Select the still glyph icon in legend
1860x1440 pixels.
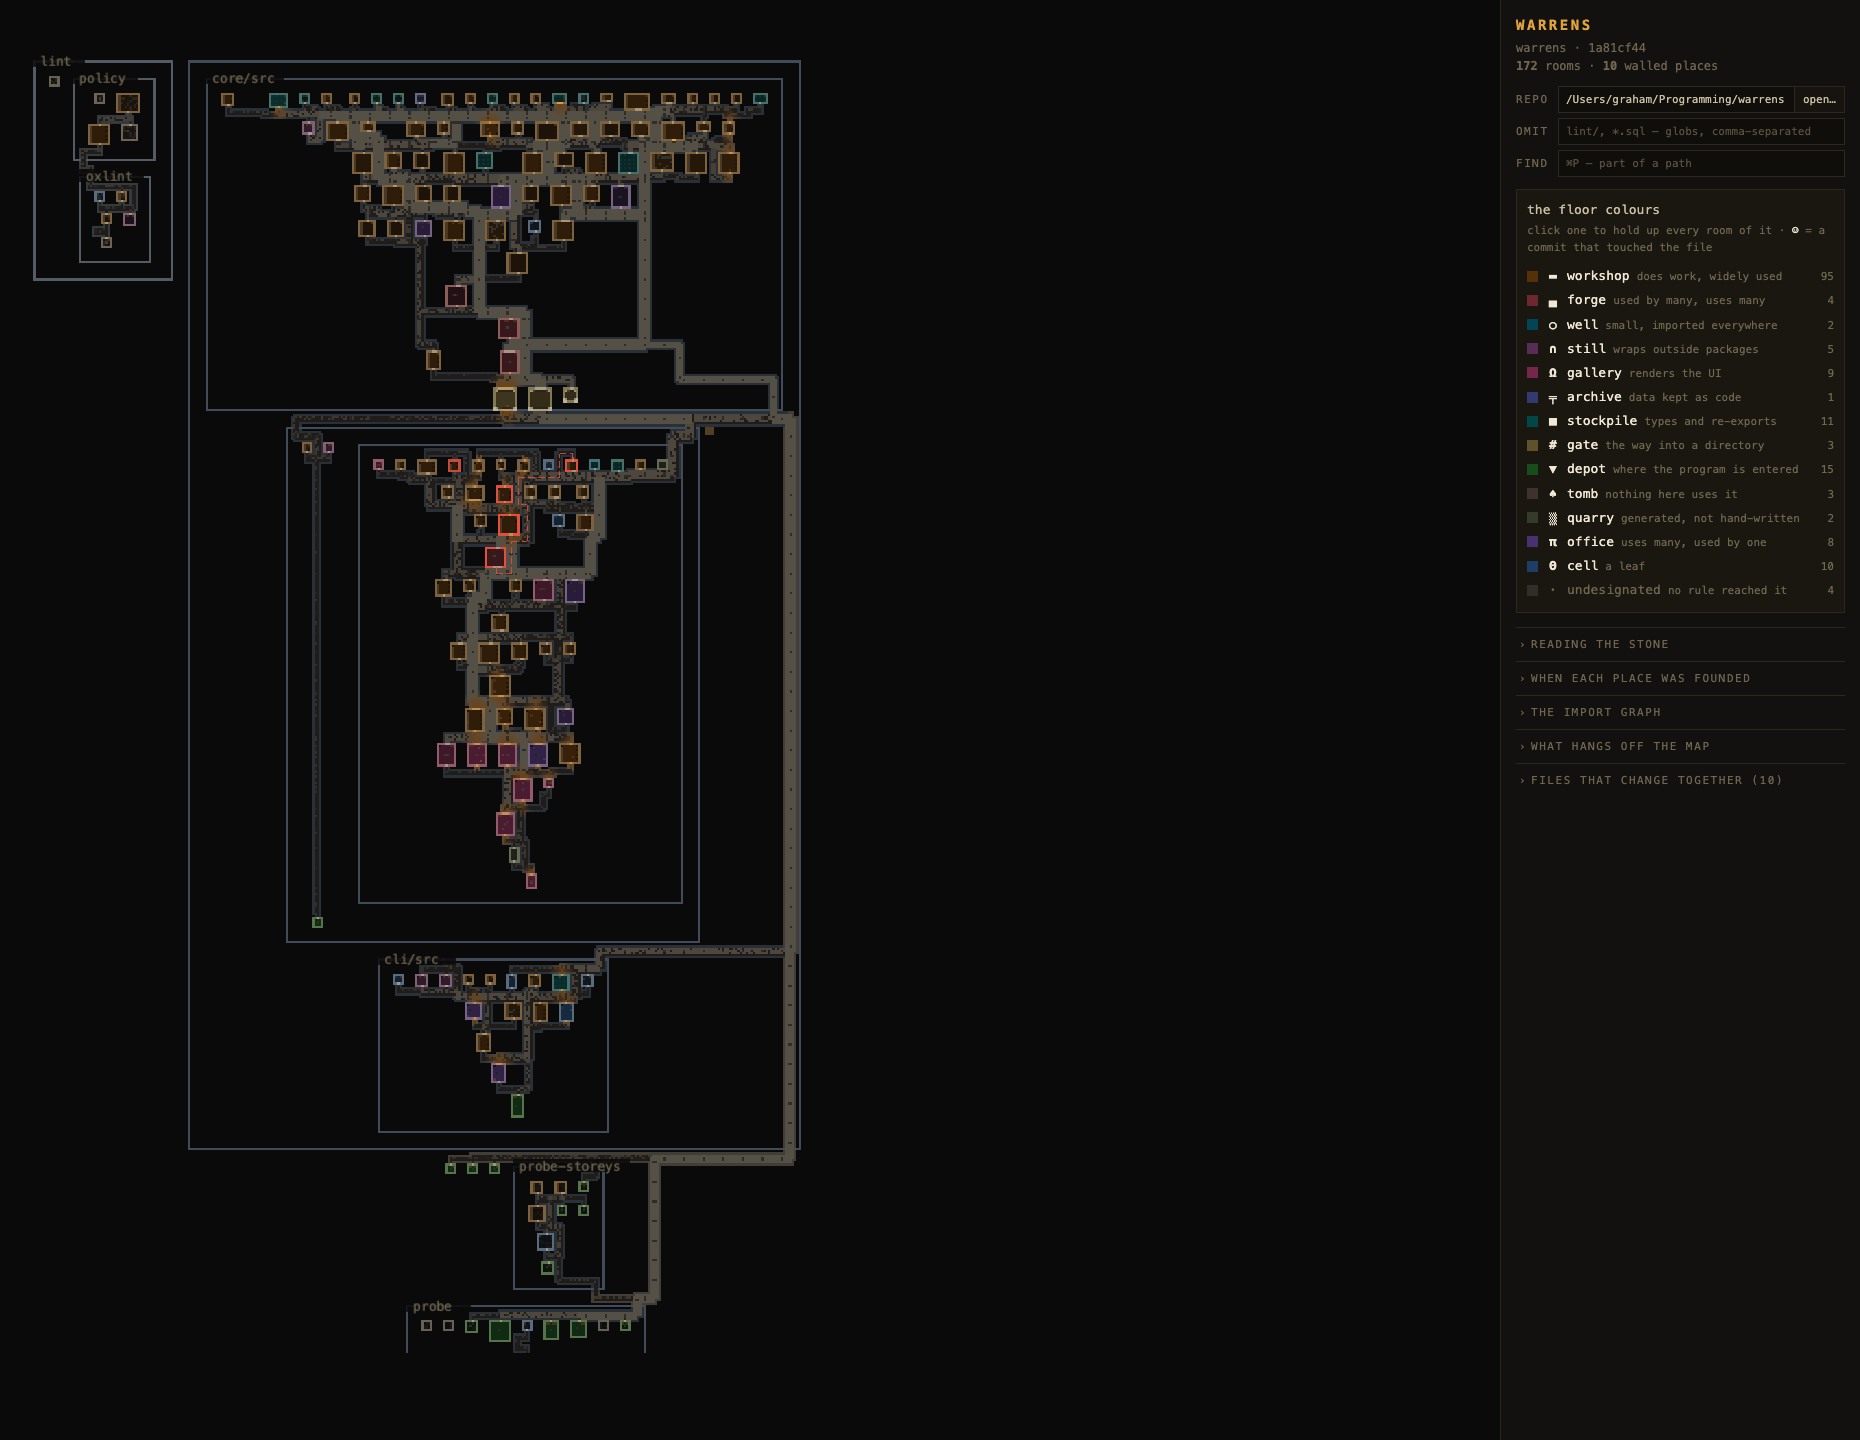pyautogui.click(x=1553, y=349)
